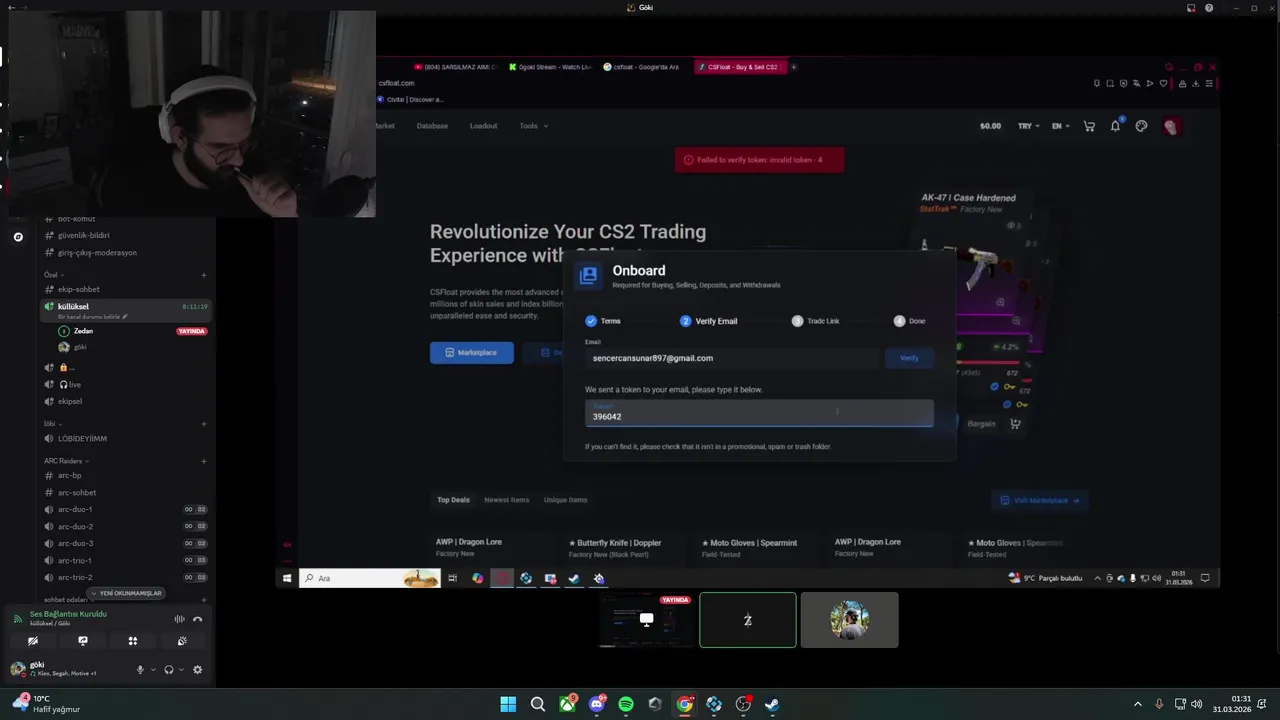Open CSFloat notifications bell
Screen dimensions: 1280x720
pyautogui.click(x=1115, y=126)
